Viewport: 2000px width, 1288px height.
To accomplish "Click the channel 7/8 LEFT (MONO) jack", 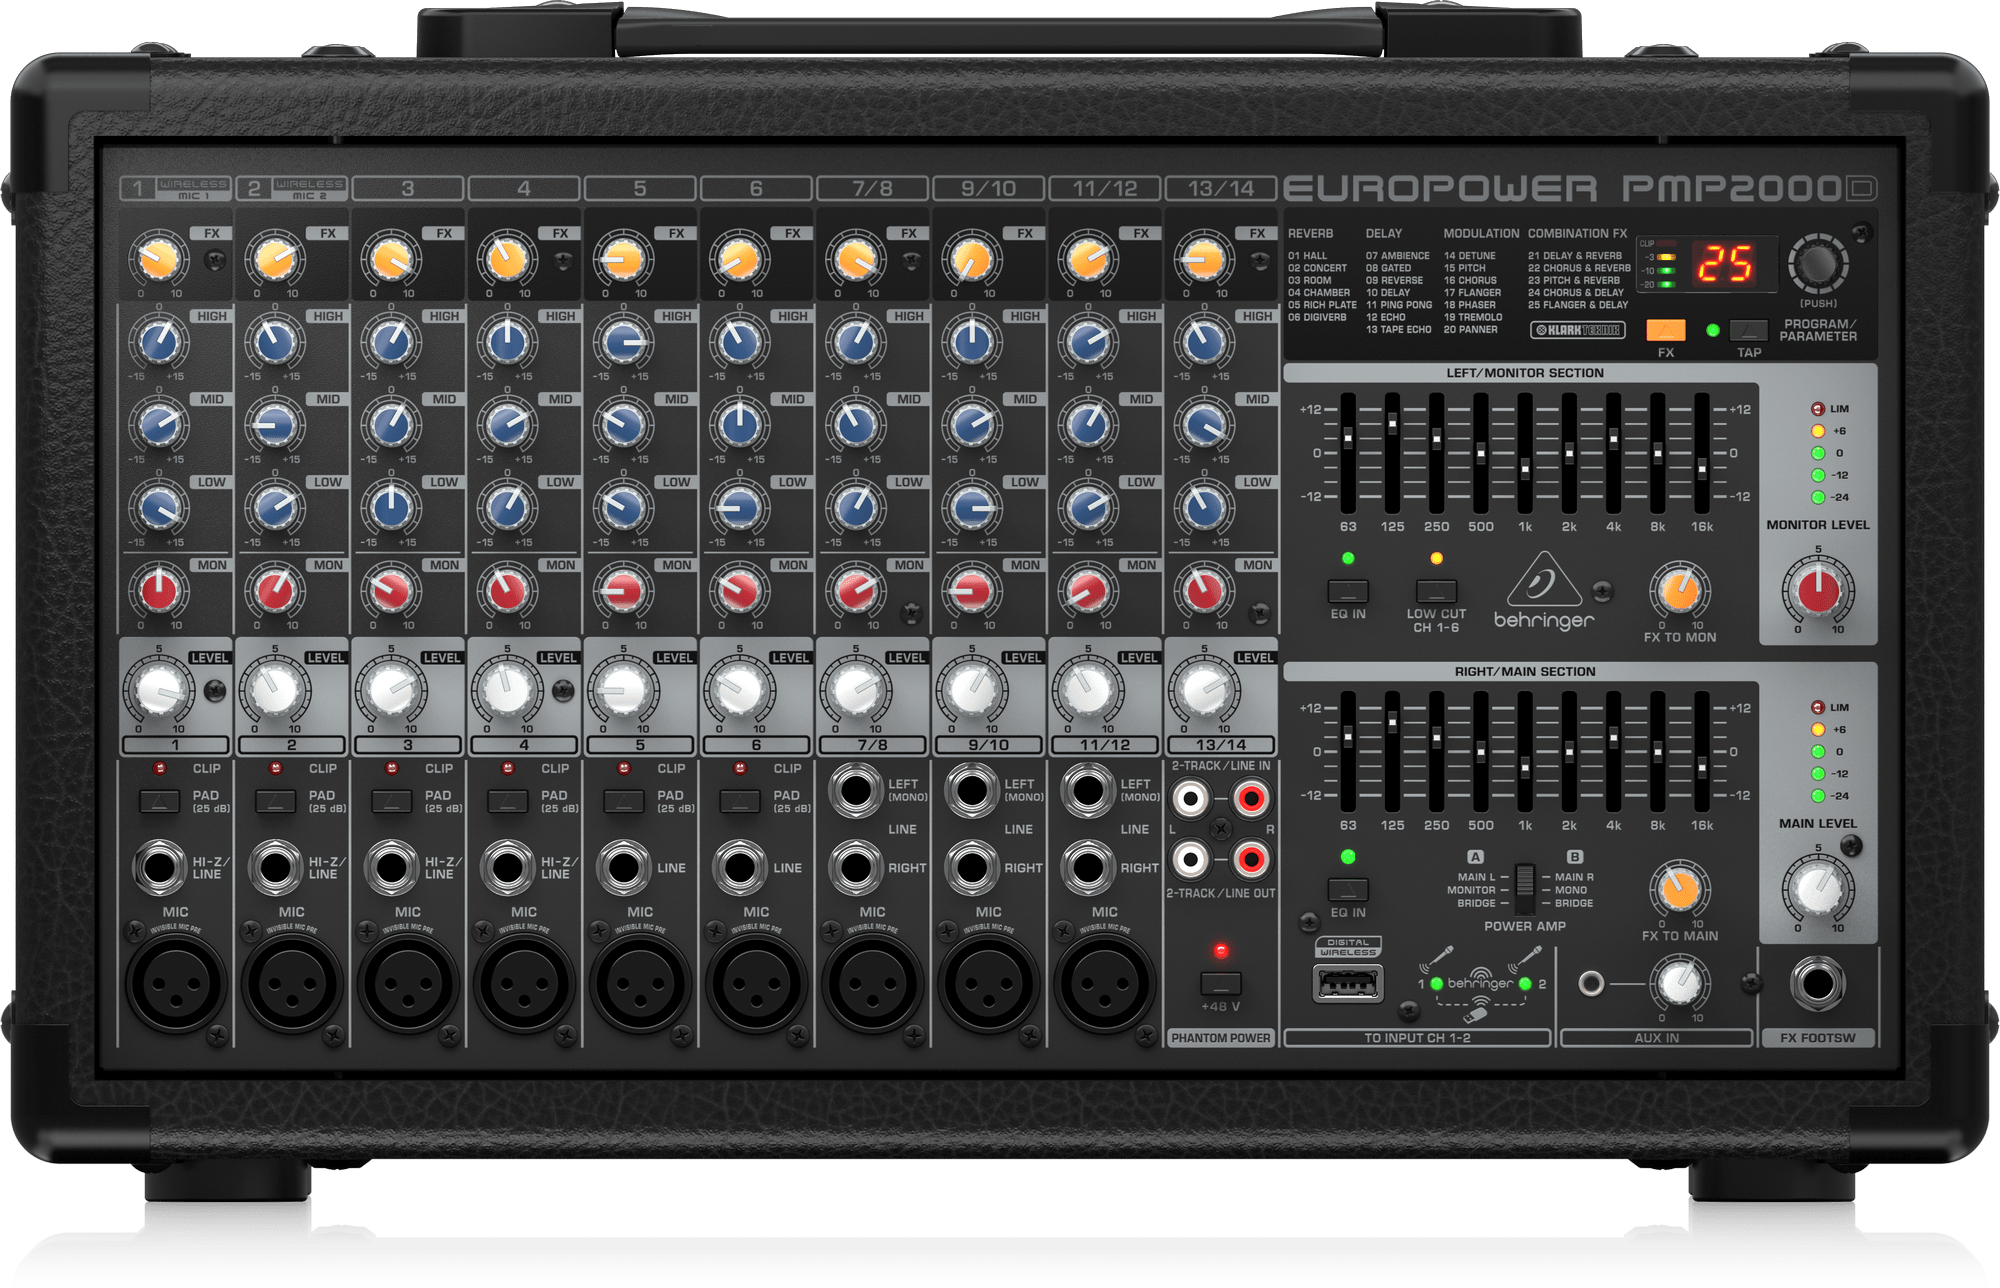I will [x=856, y=790].
